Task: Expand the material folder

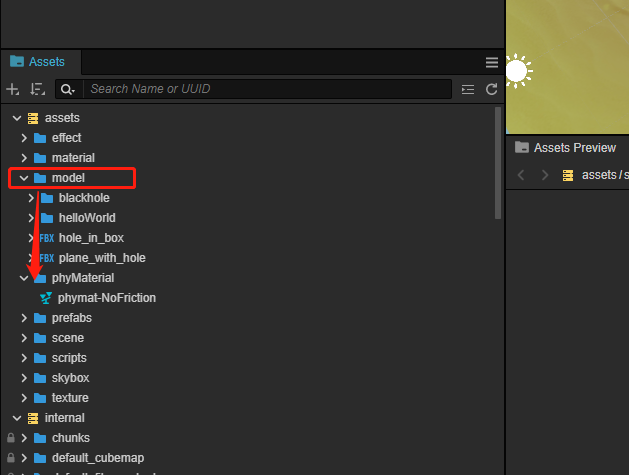Action: 24,158
